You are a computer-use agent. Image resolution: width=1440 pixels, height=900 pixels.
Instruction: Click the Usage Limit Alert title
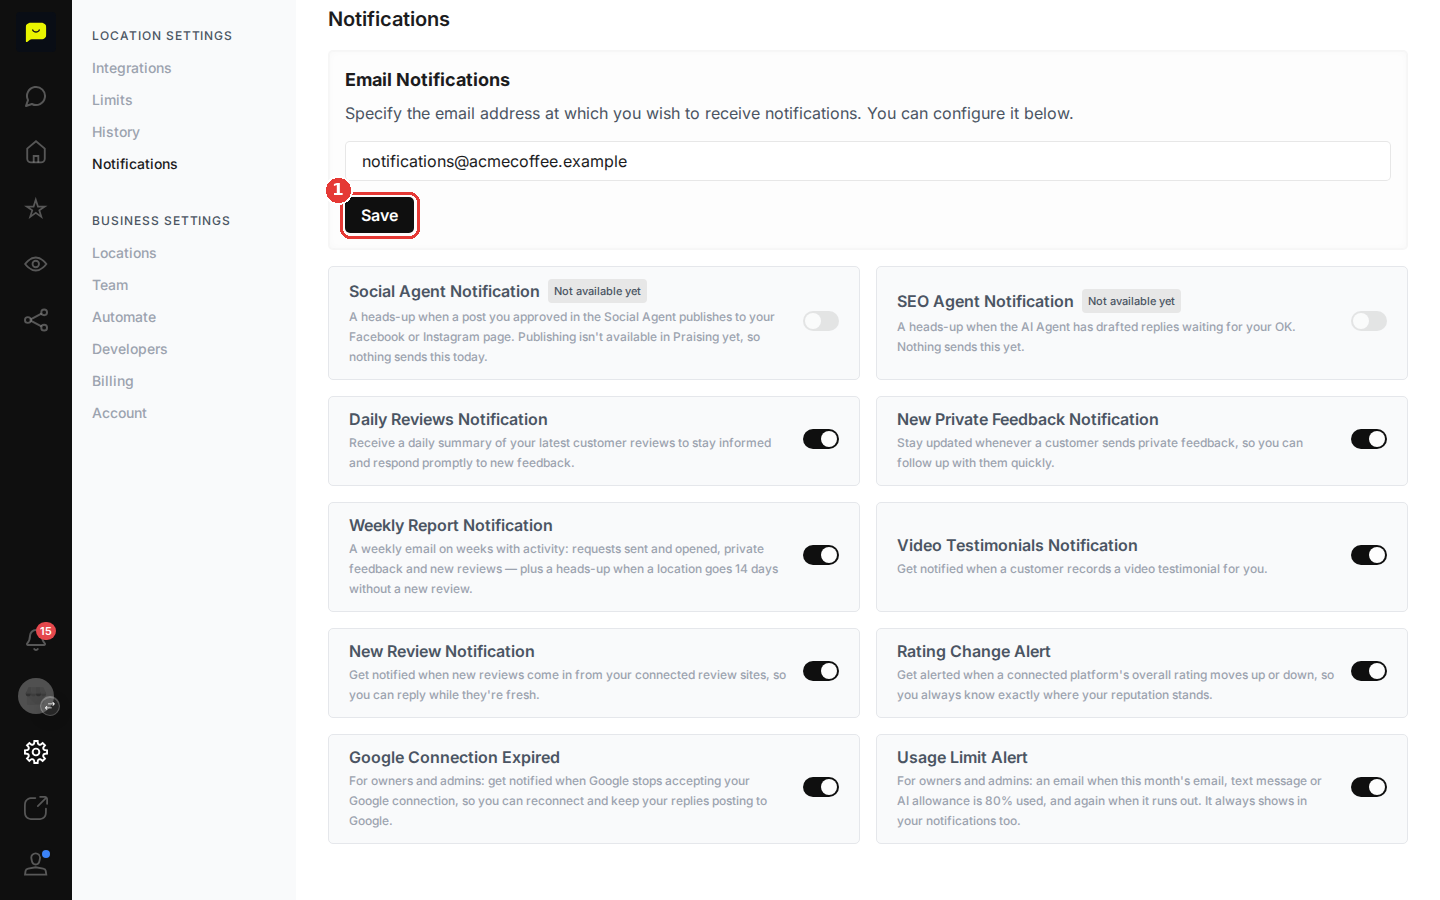[962, 757]
